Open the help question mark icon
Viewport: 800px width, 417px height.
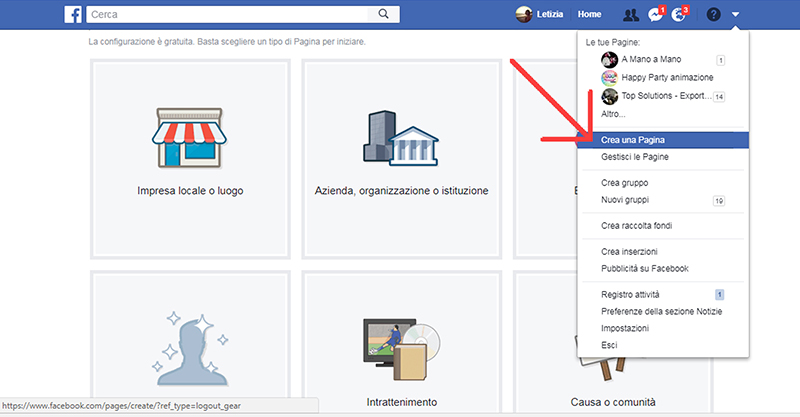click(x=713, y=15)
